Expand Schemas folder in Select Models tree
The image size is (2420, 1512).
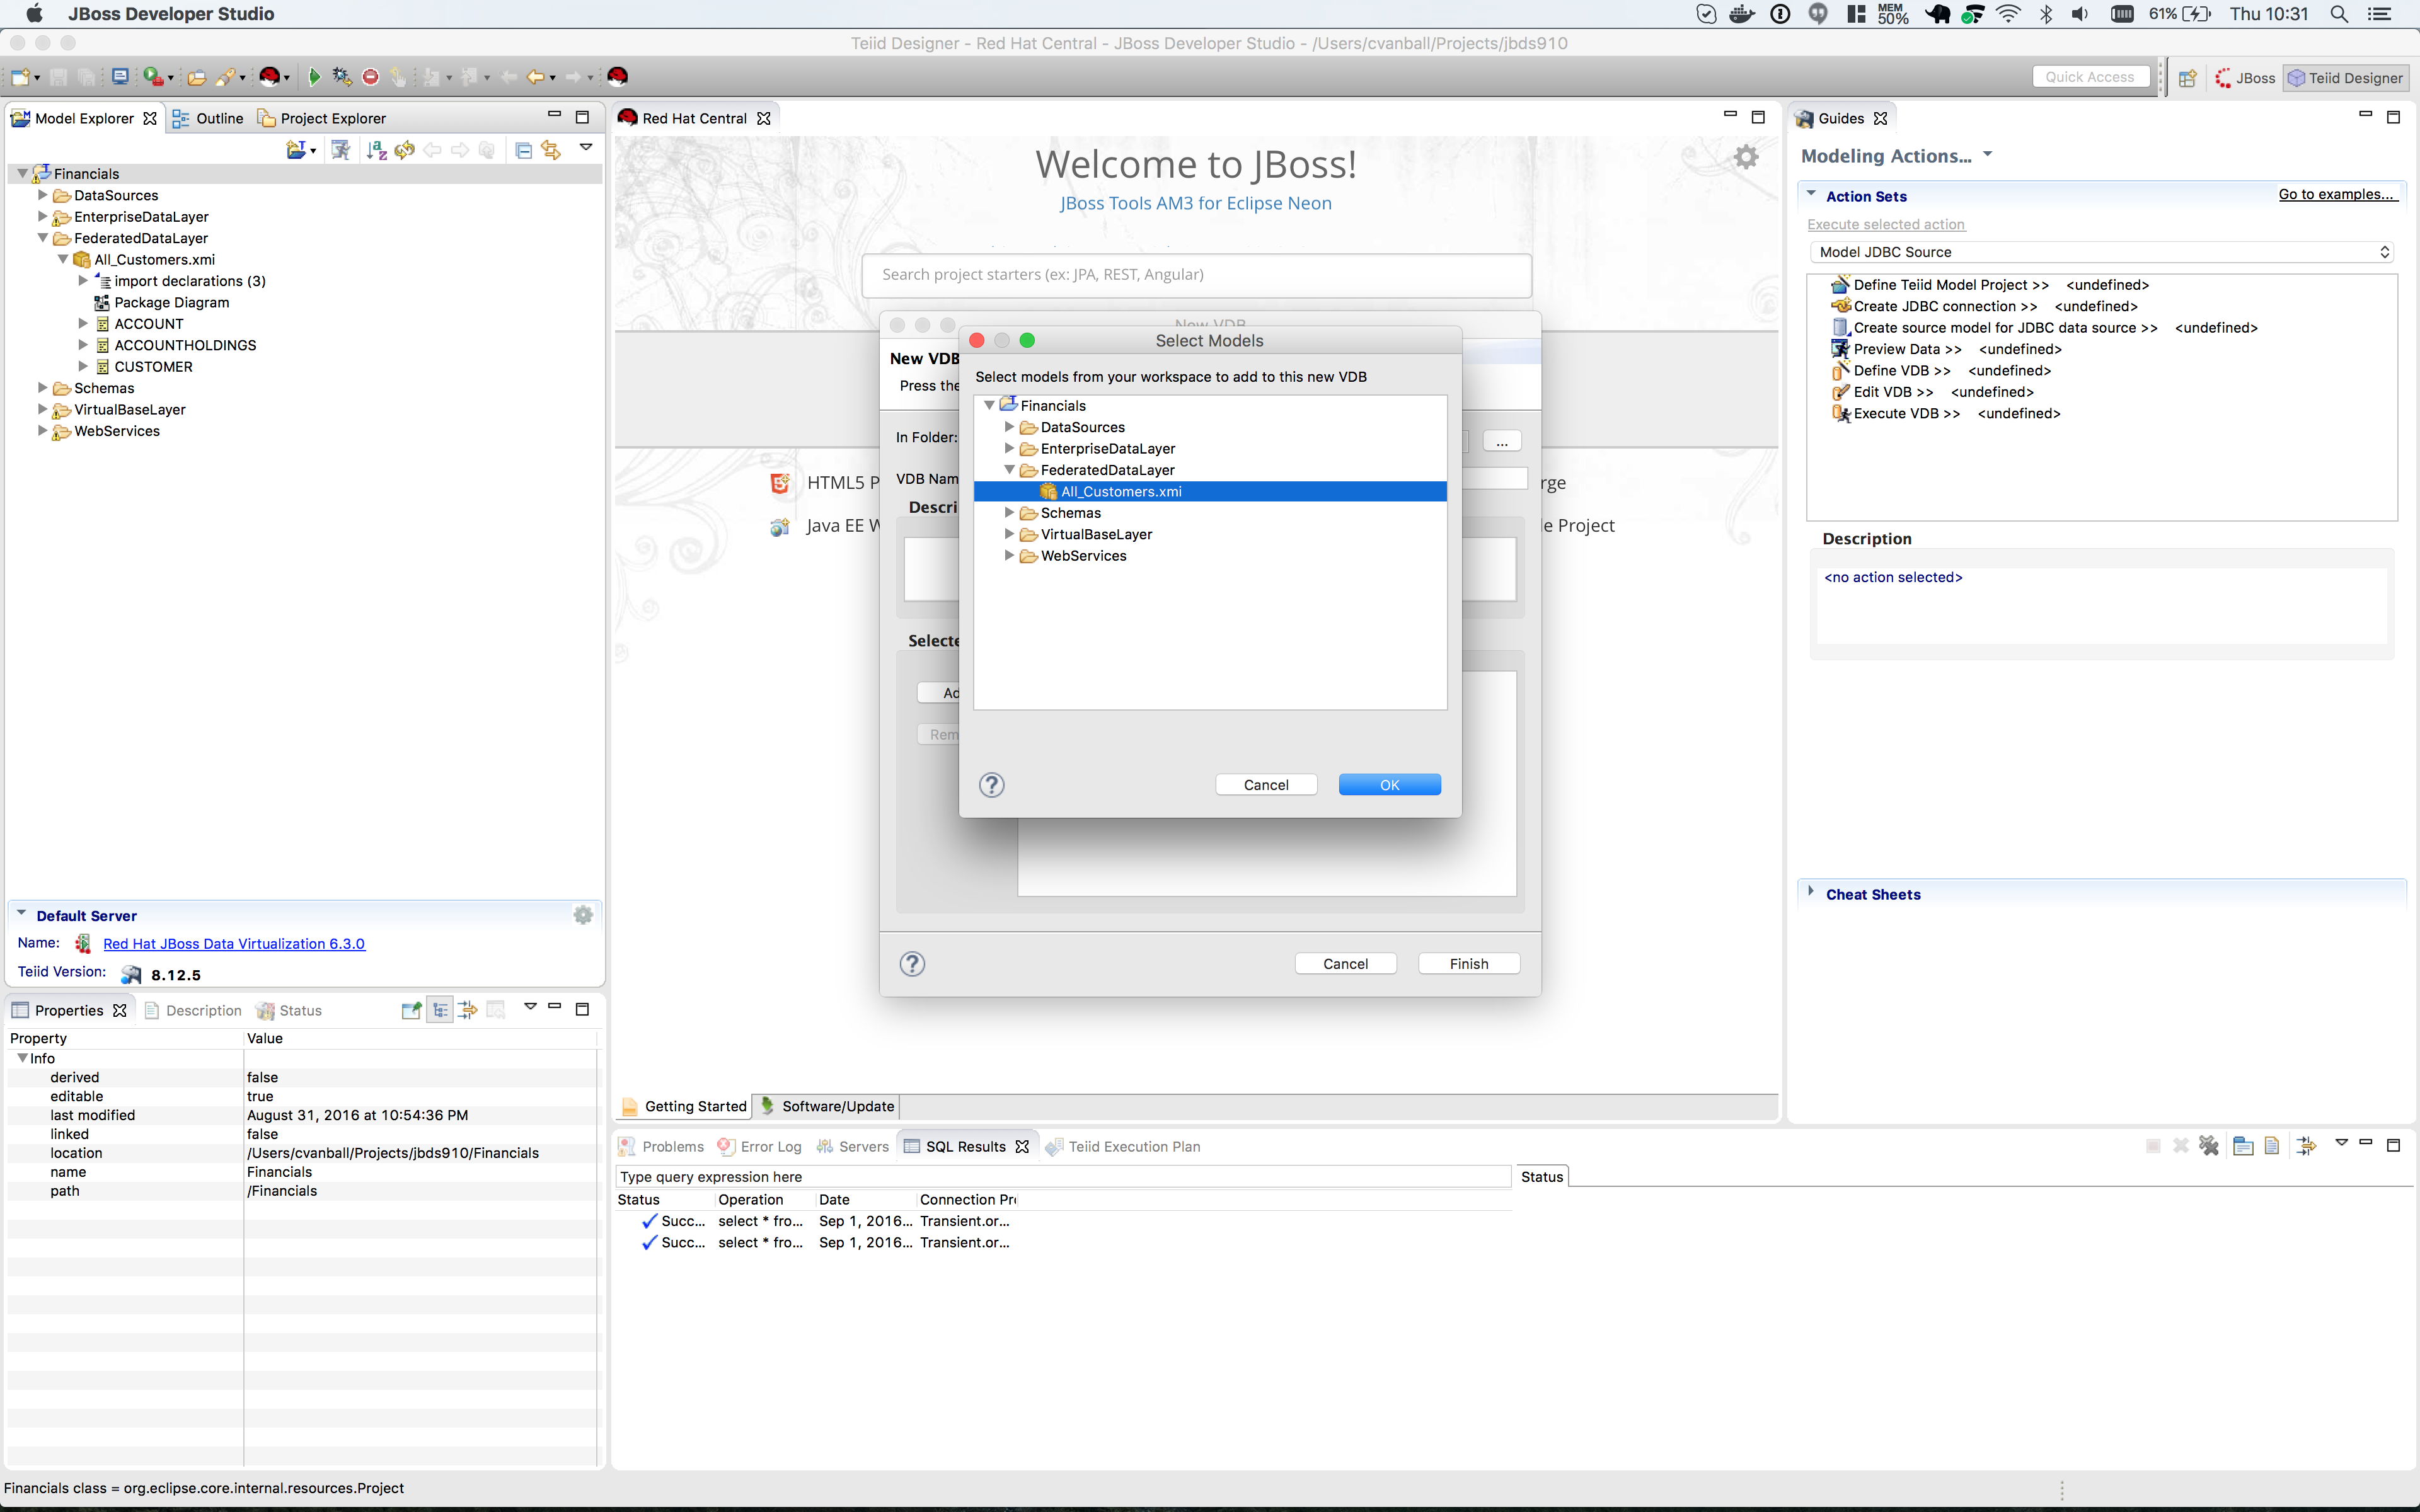point(1009,513)
